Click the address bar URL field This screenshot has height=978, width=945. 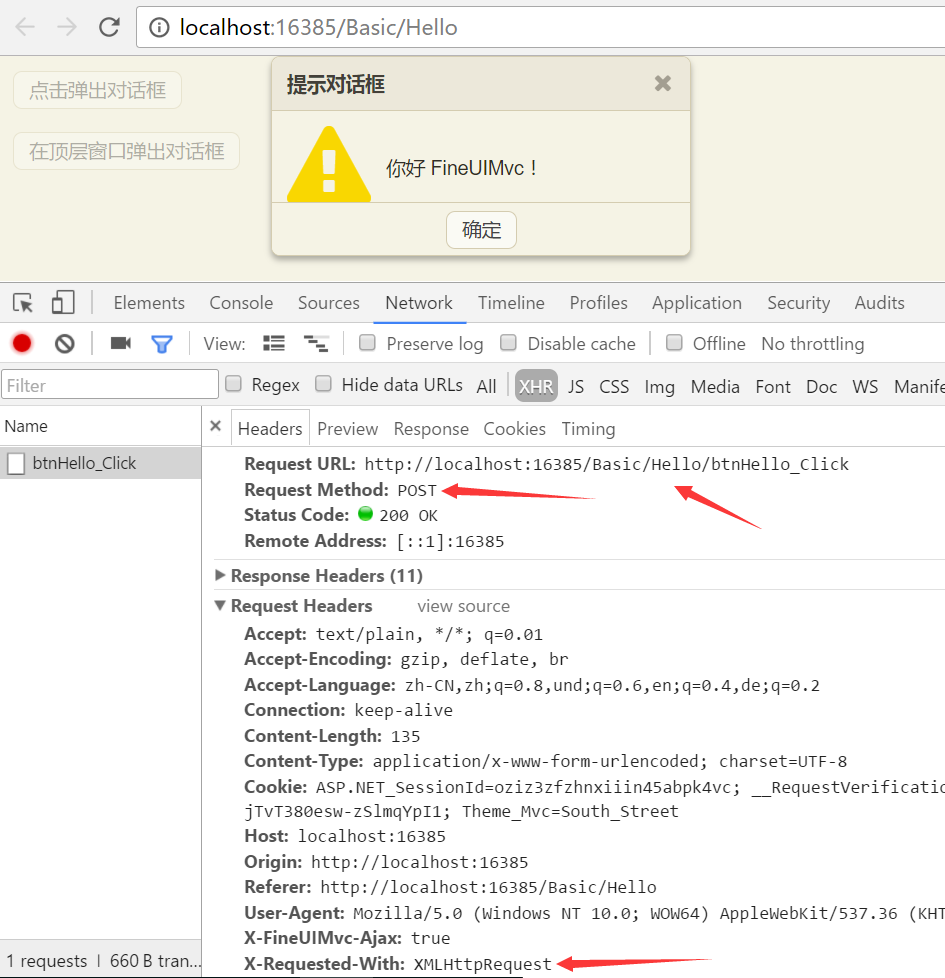(x=540, y=27)
